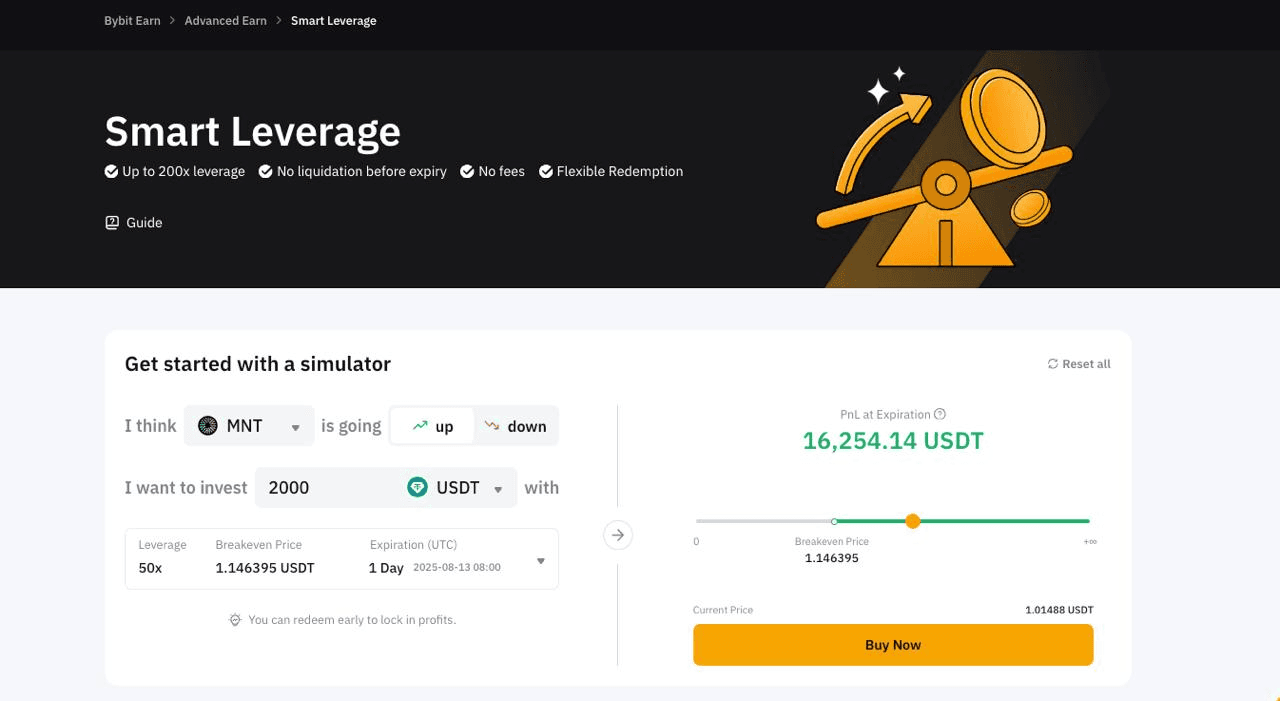Click the Flexible Redemption checkmark icon

[546, 171]
